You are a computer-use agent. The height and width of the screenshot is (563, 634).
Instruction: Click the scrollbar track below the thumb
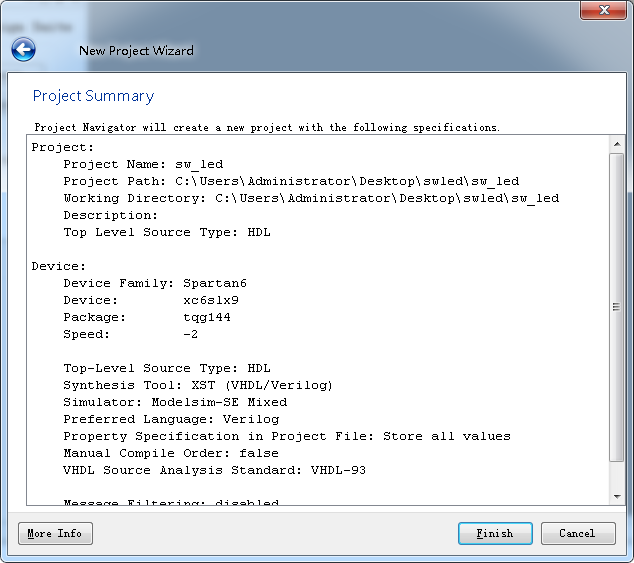click(617, 475)
